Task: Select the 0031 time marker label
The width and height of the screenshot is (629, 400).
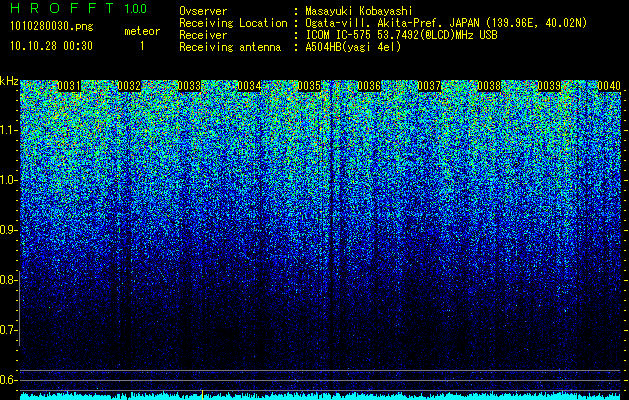Action: click(69, 86)
